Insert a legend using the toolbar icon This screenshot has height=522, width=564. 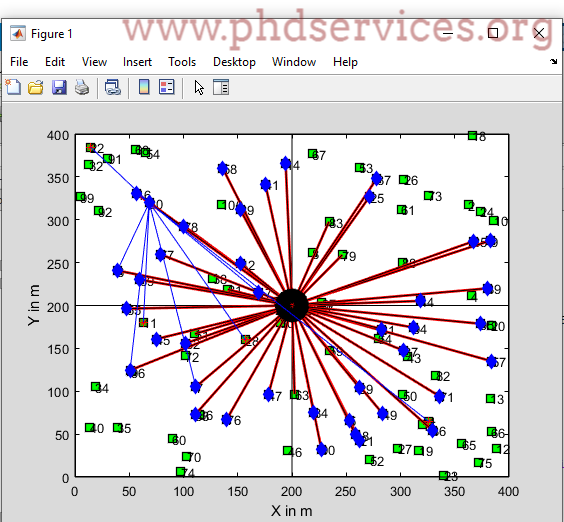167,87
